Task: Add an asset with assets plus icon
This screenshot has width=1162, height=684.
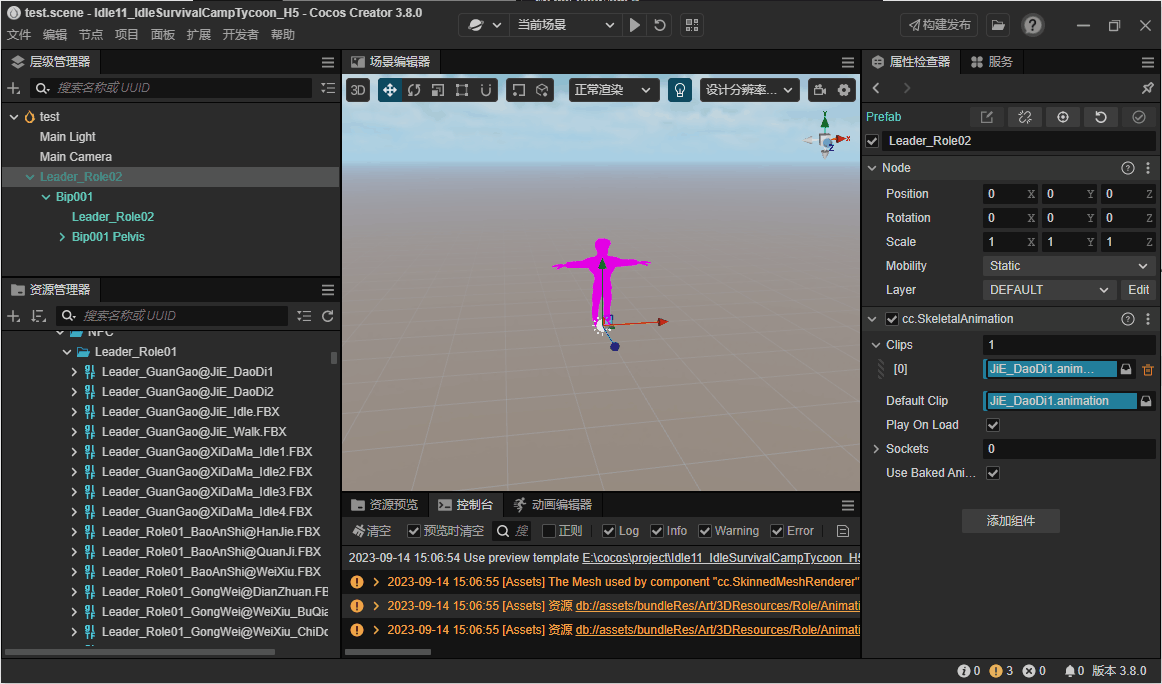Action: pyautogui.click(x=13, y=316)
